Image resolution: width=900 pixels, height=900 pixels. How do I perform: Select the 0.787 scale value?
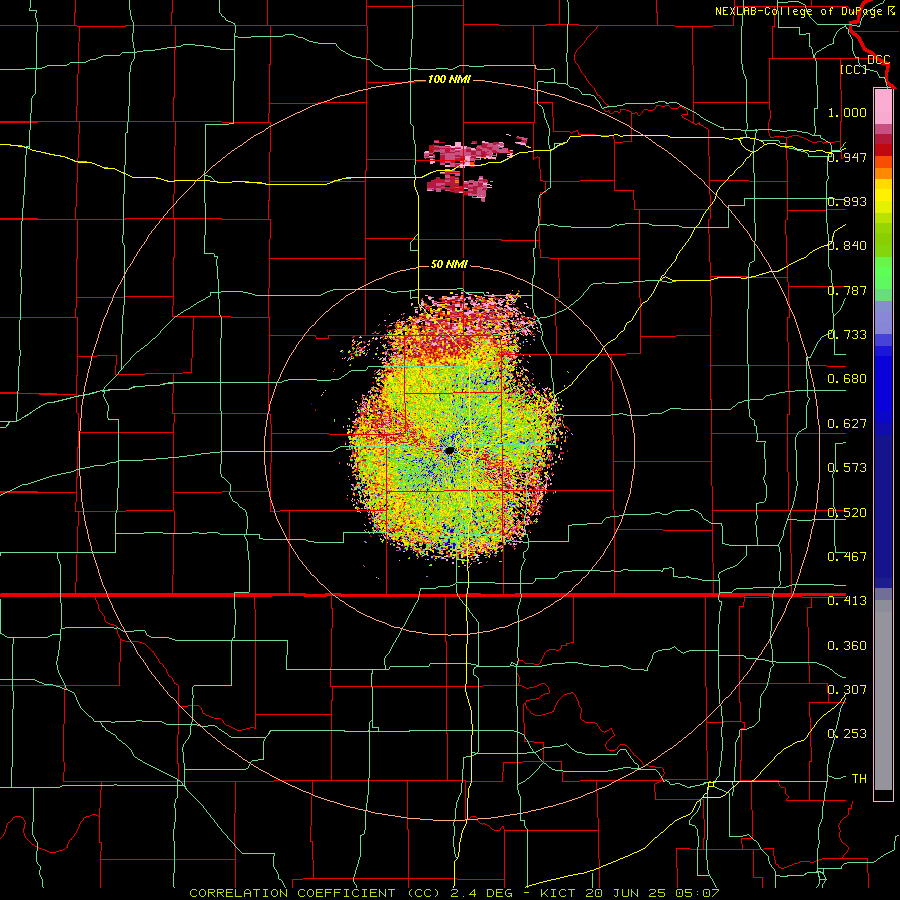pos(847,290)
